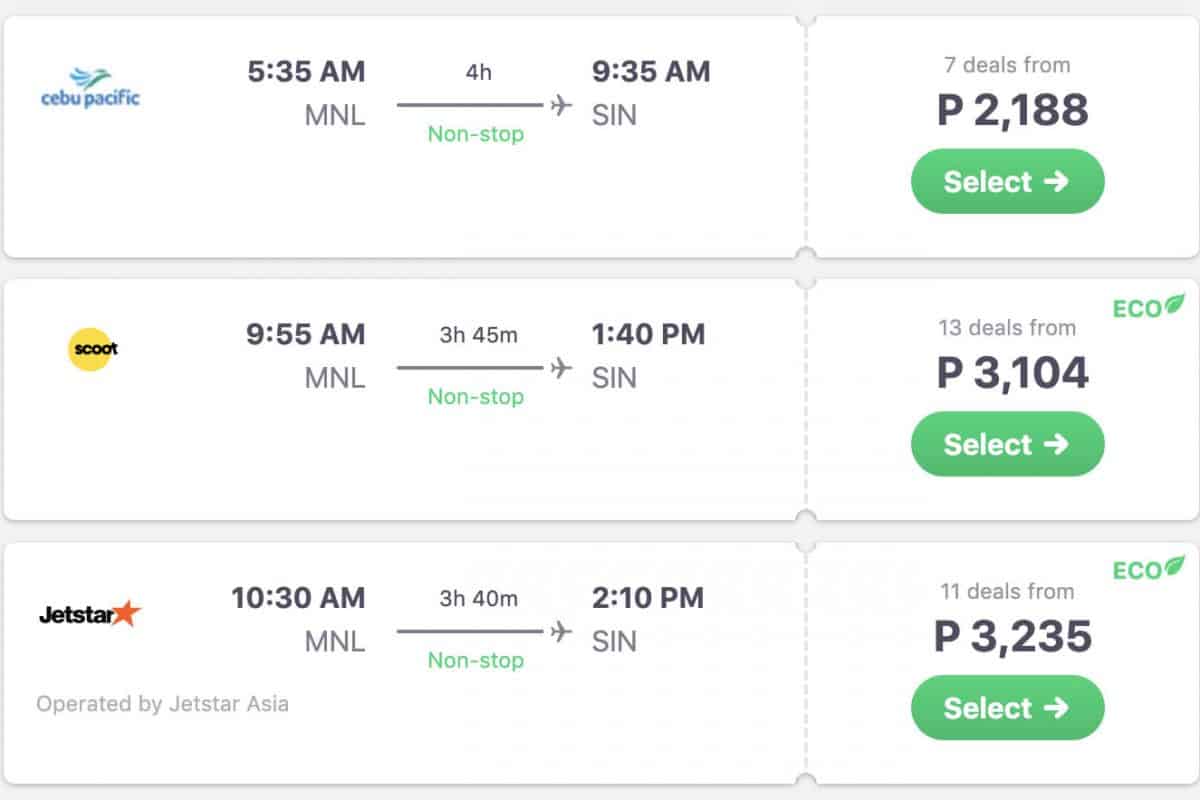Click the "Operated by Jetstar Asia" note
The image size is (1200, 800).
pos(163,704)
